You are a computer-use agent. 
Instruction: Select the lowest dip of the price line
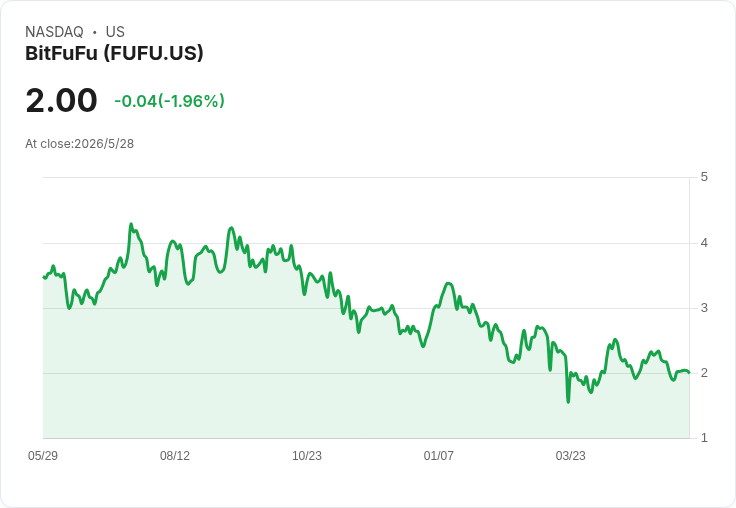(568, 402)
